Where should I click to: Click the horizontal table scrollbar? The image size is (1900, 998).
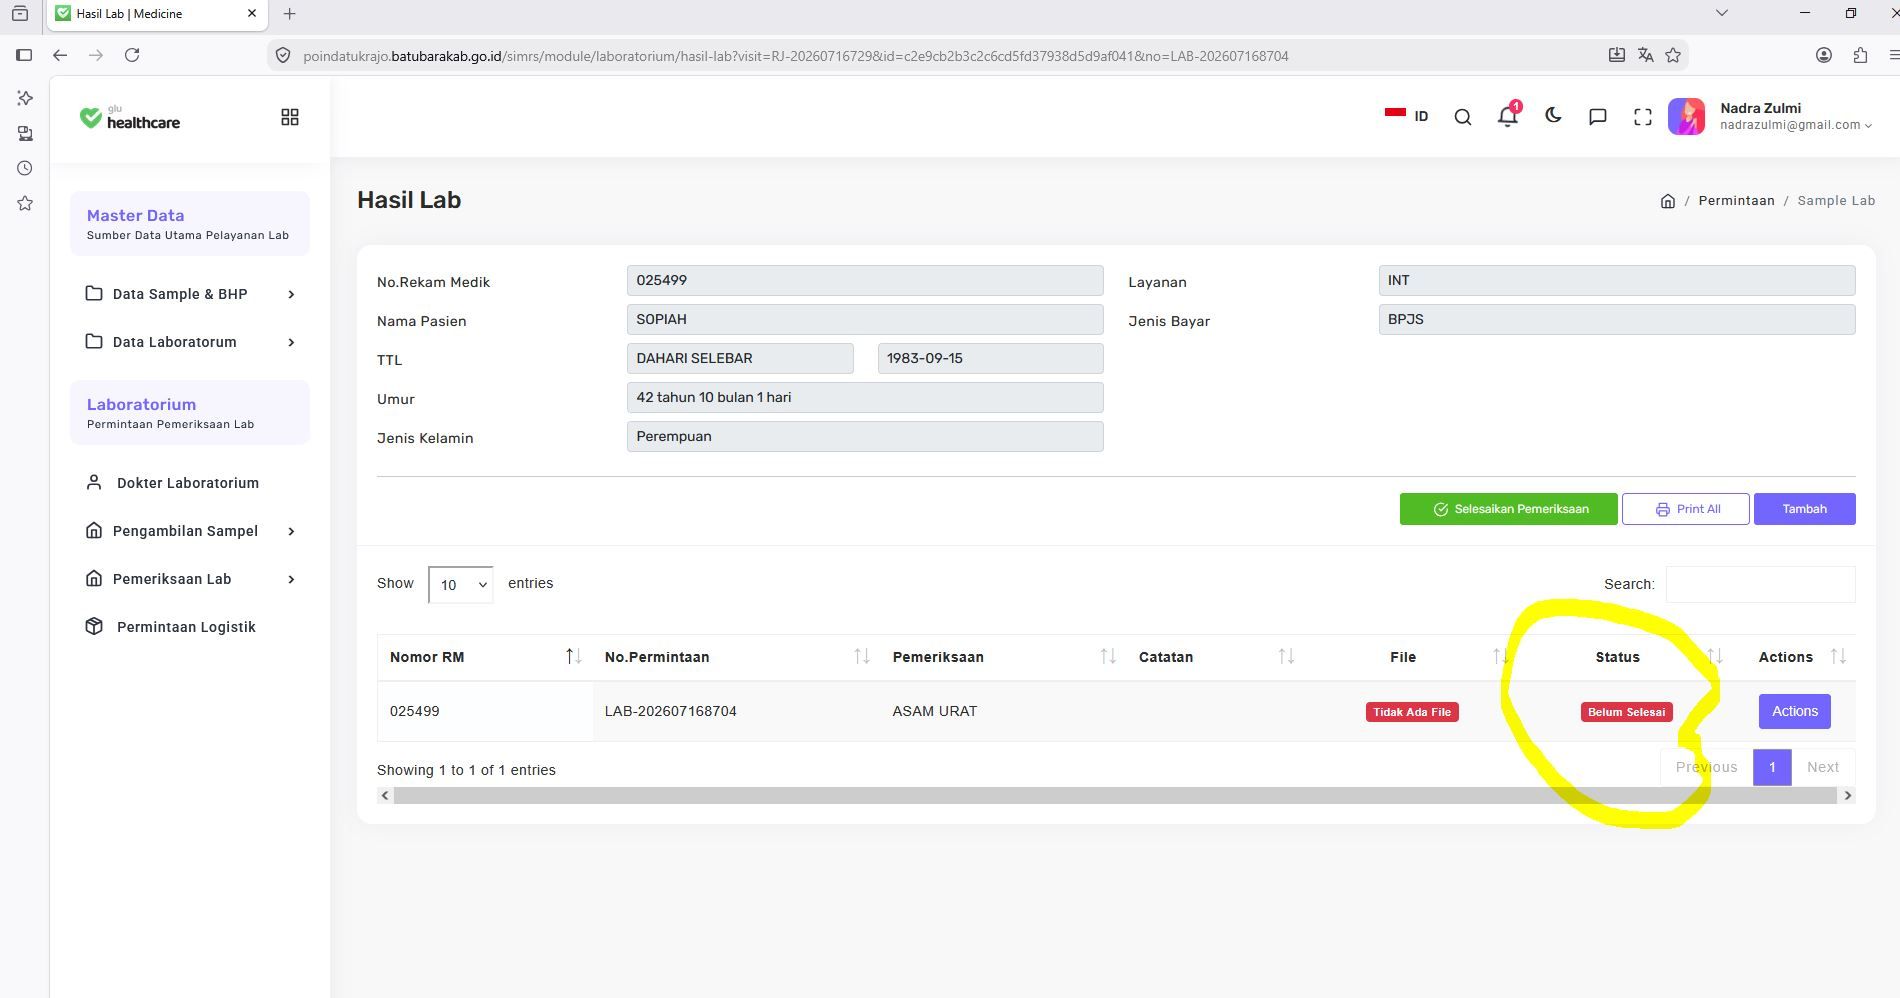coord(1115,796)
